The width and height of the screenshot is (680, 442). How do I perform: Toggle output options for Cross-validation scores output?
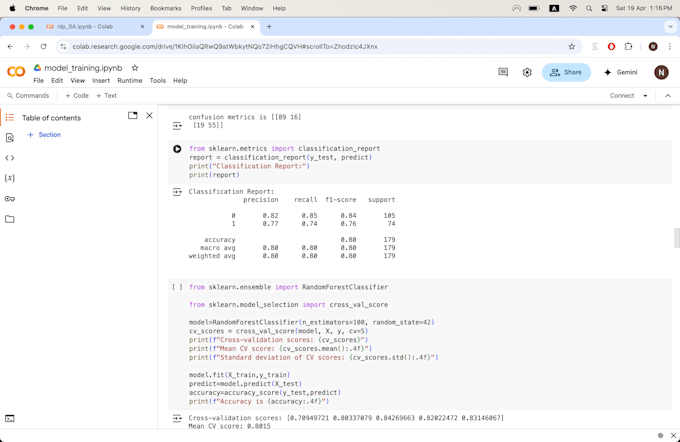point(177,418)
